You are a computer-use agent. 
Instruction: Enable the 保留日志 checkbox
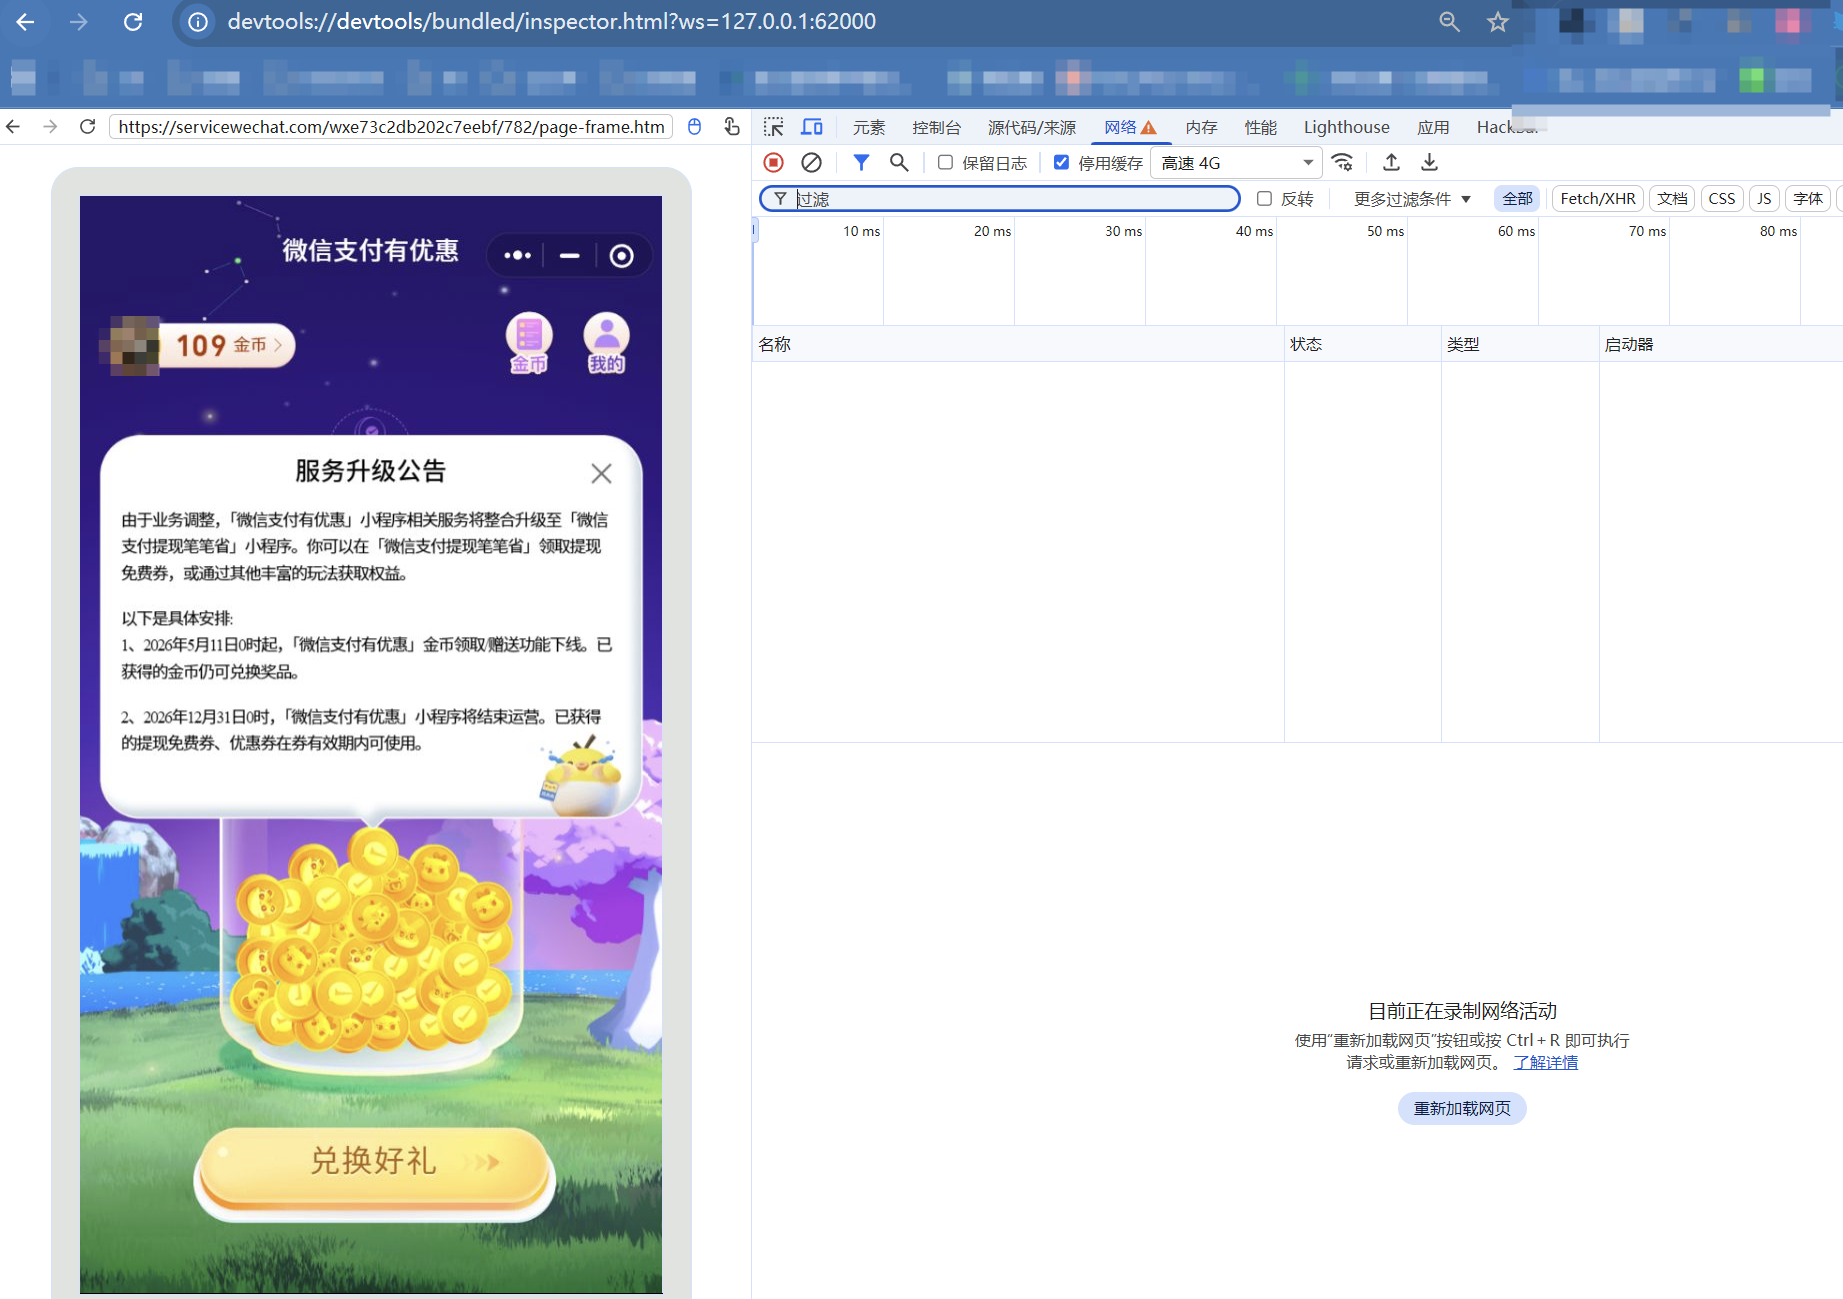[x=945, y=162]
